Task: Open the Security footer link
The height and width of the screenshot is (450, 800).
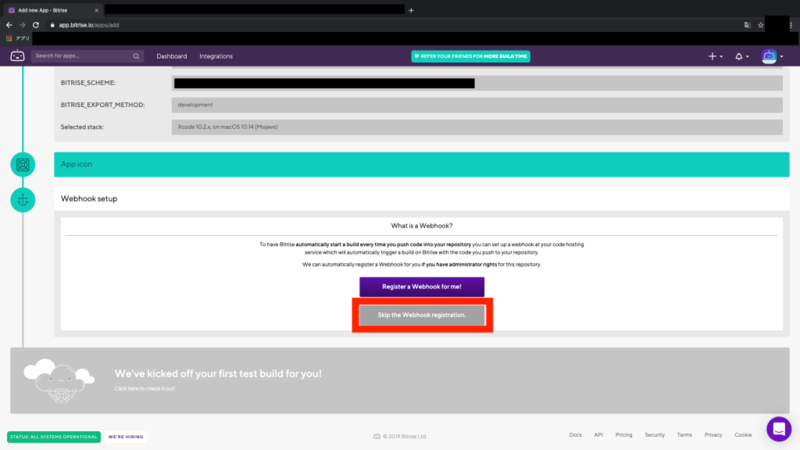Action: pyautogui.click(x=655, y=435)
